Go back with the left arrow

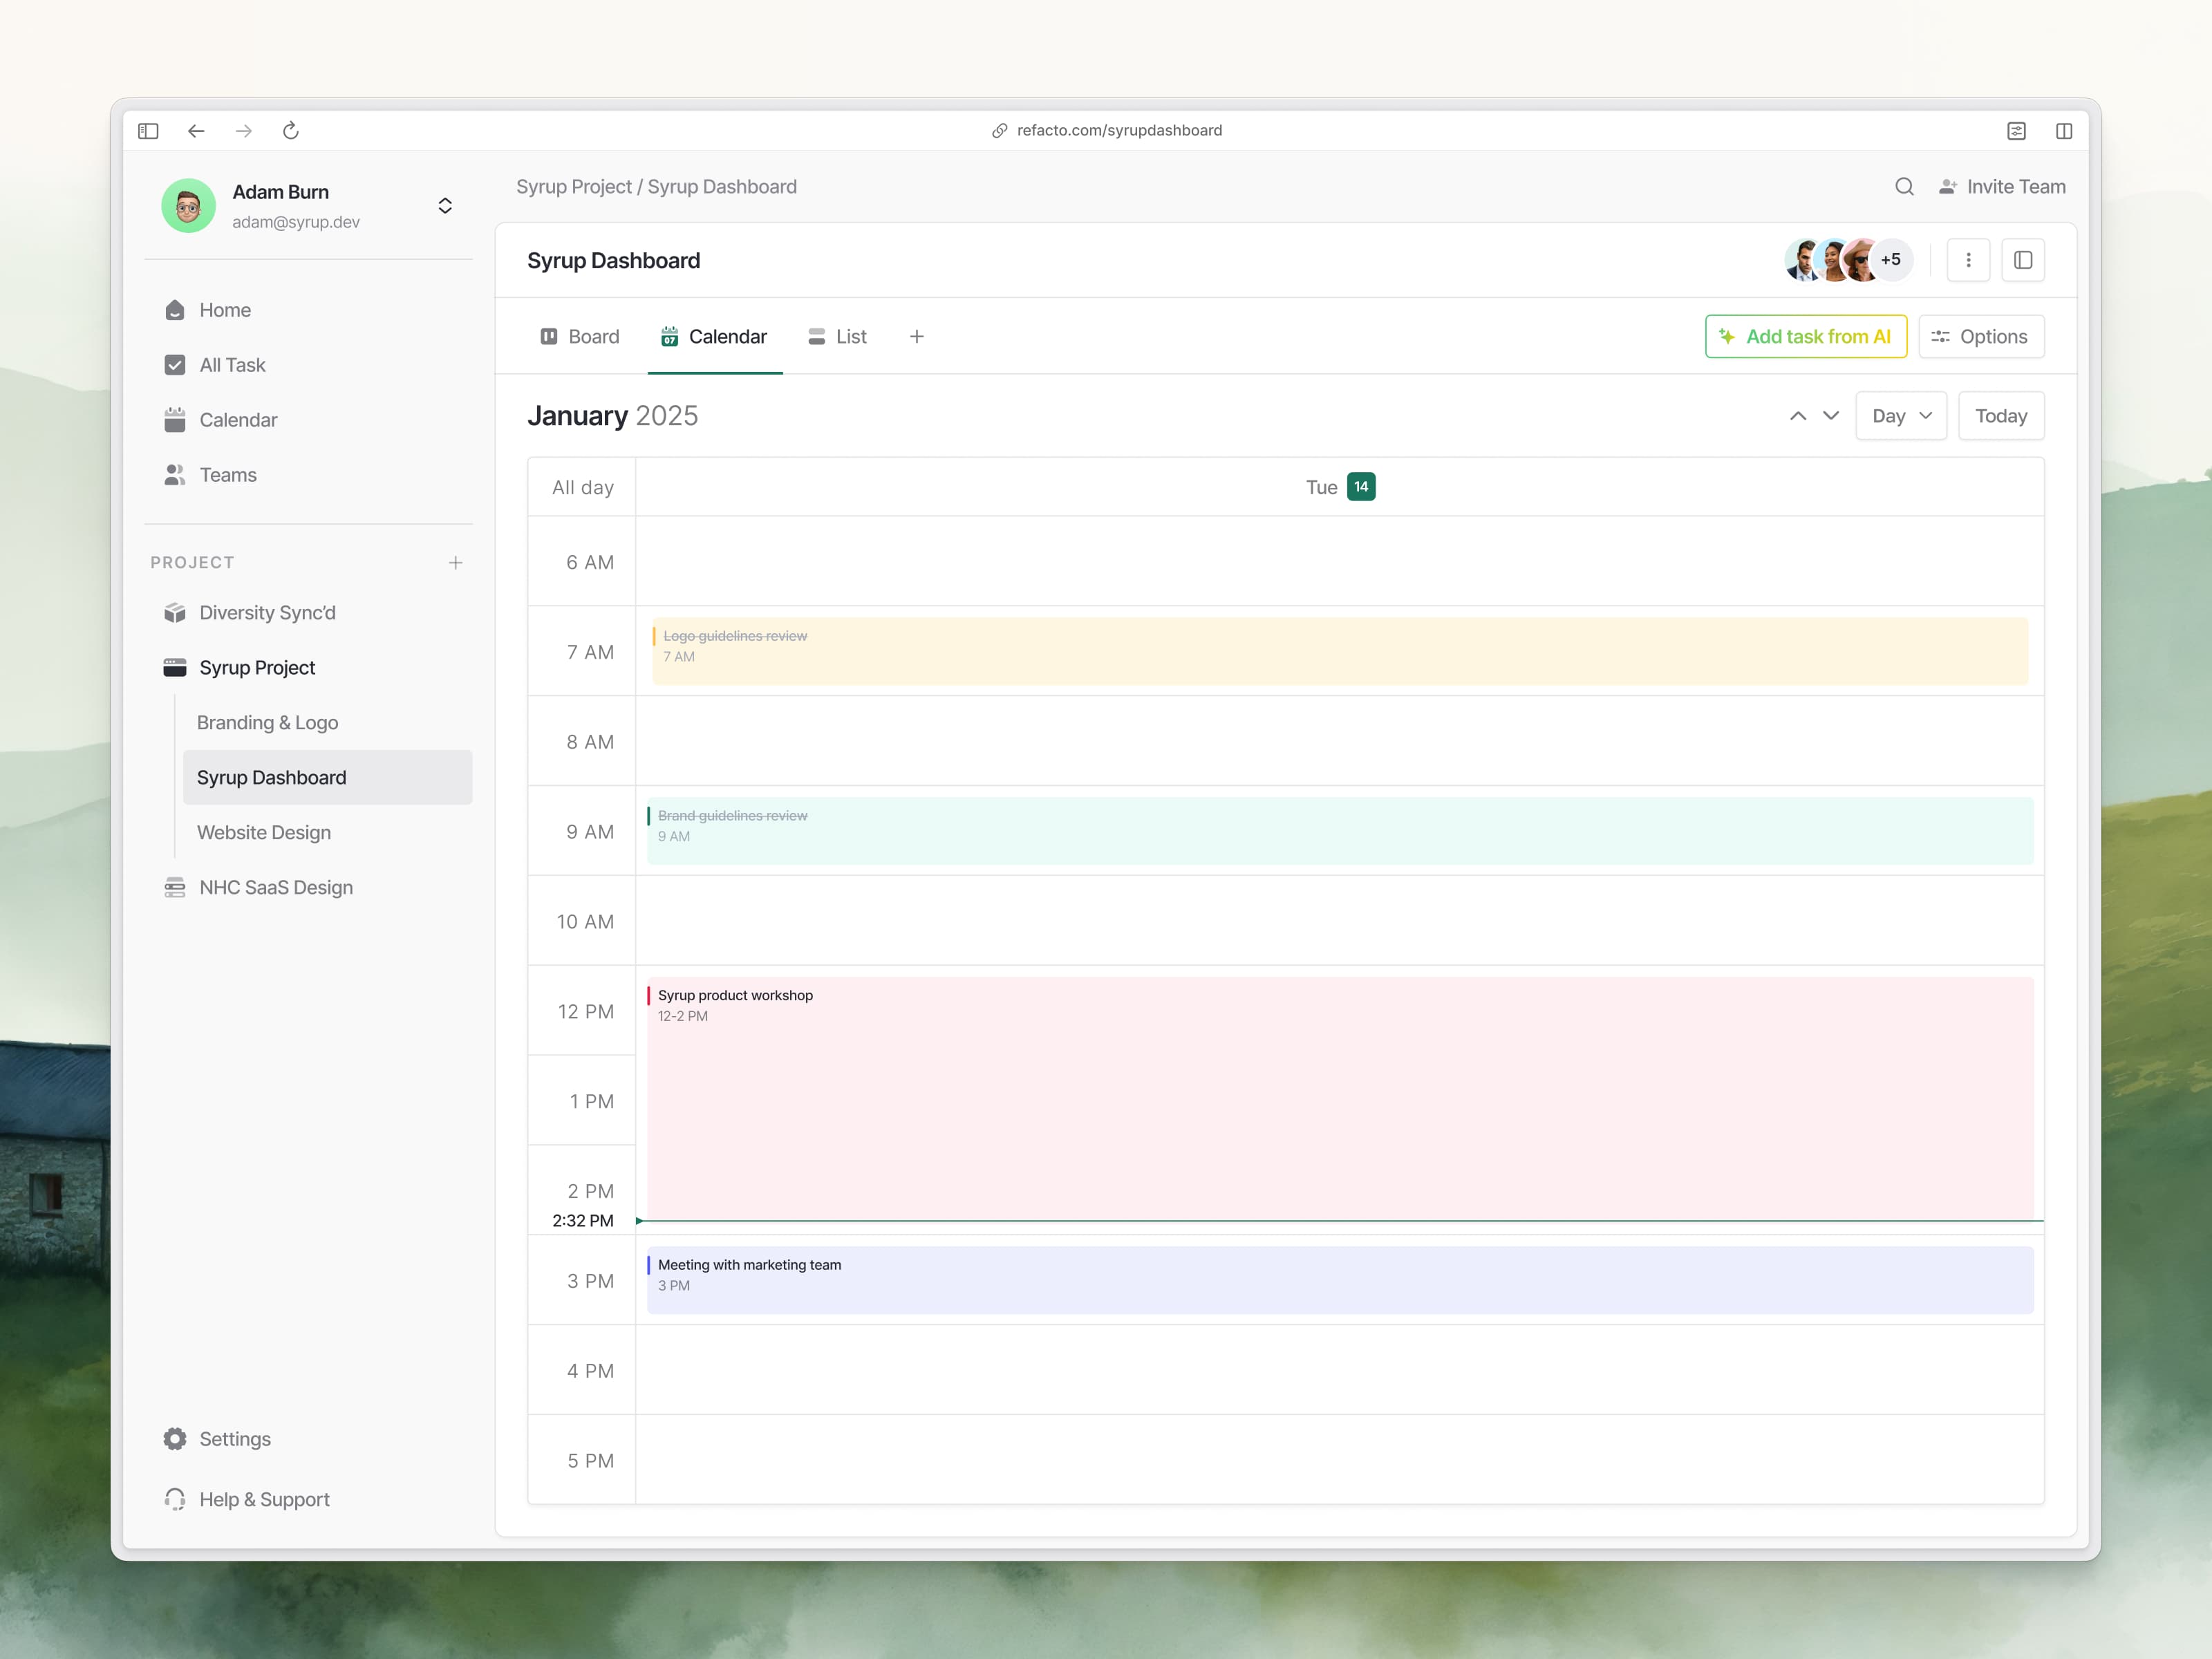pos(196,131)
